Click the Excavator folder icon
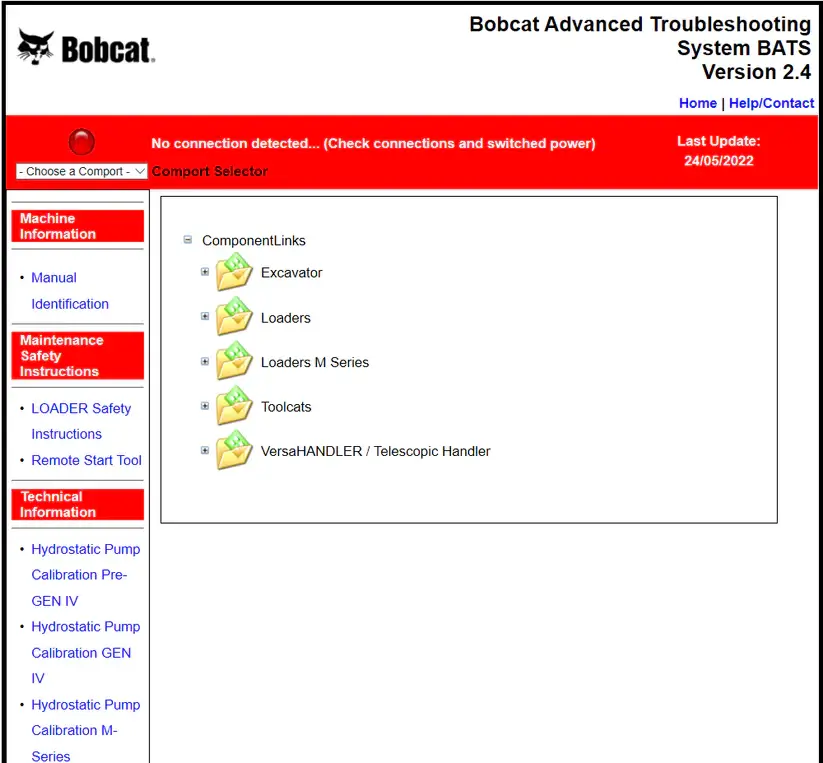 pos(234,273)
